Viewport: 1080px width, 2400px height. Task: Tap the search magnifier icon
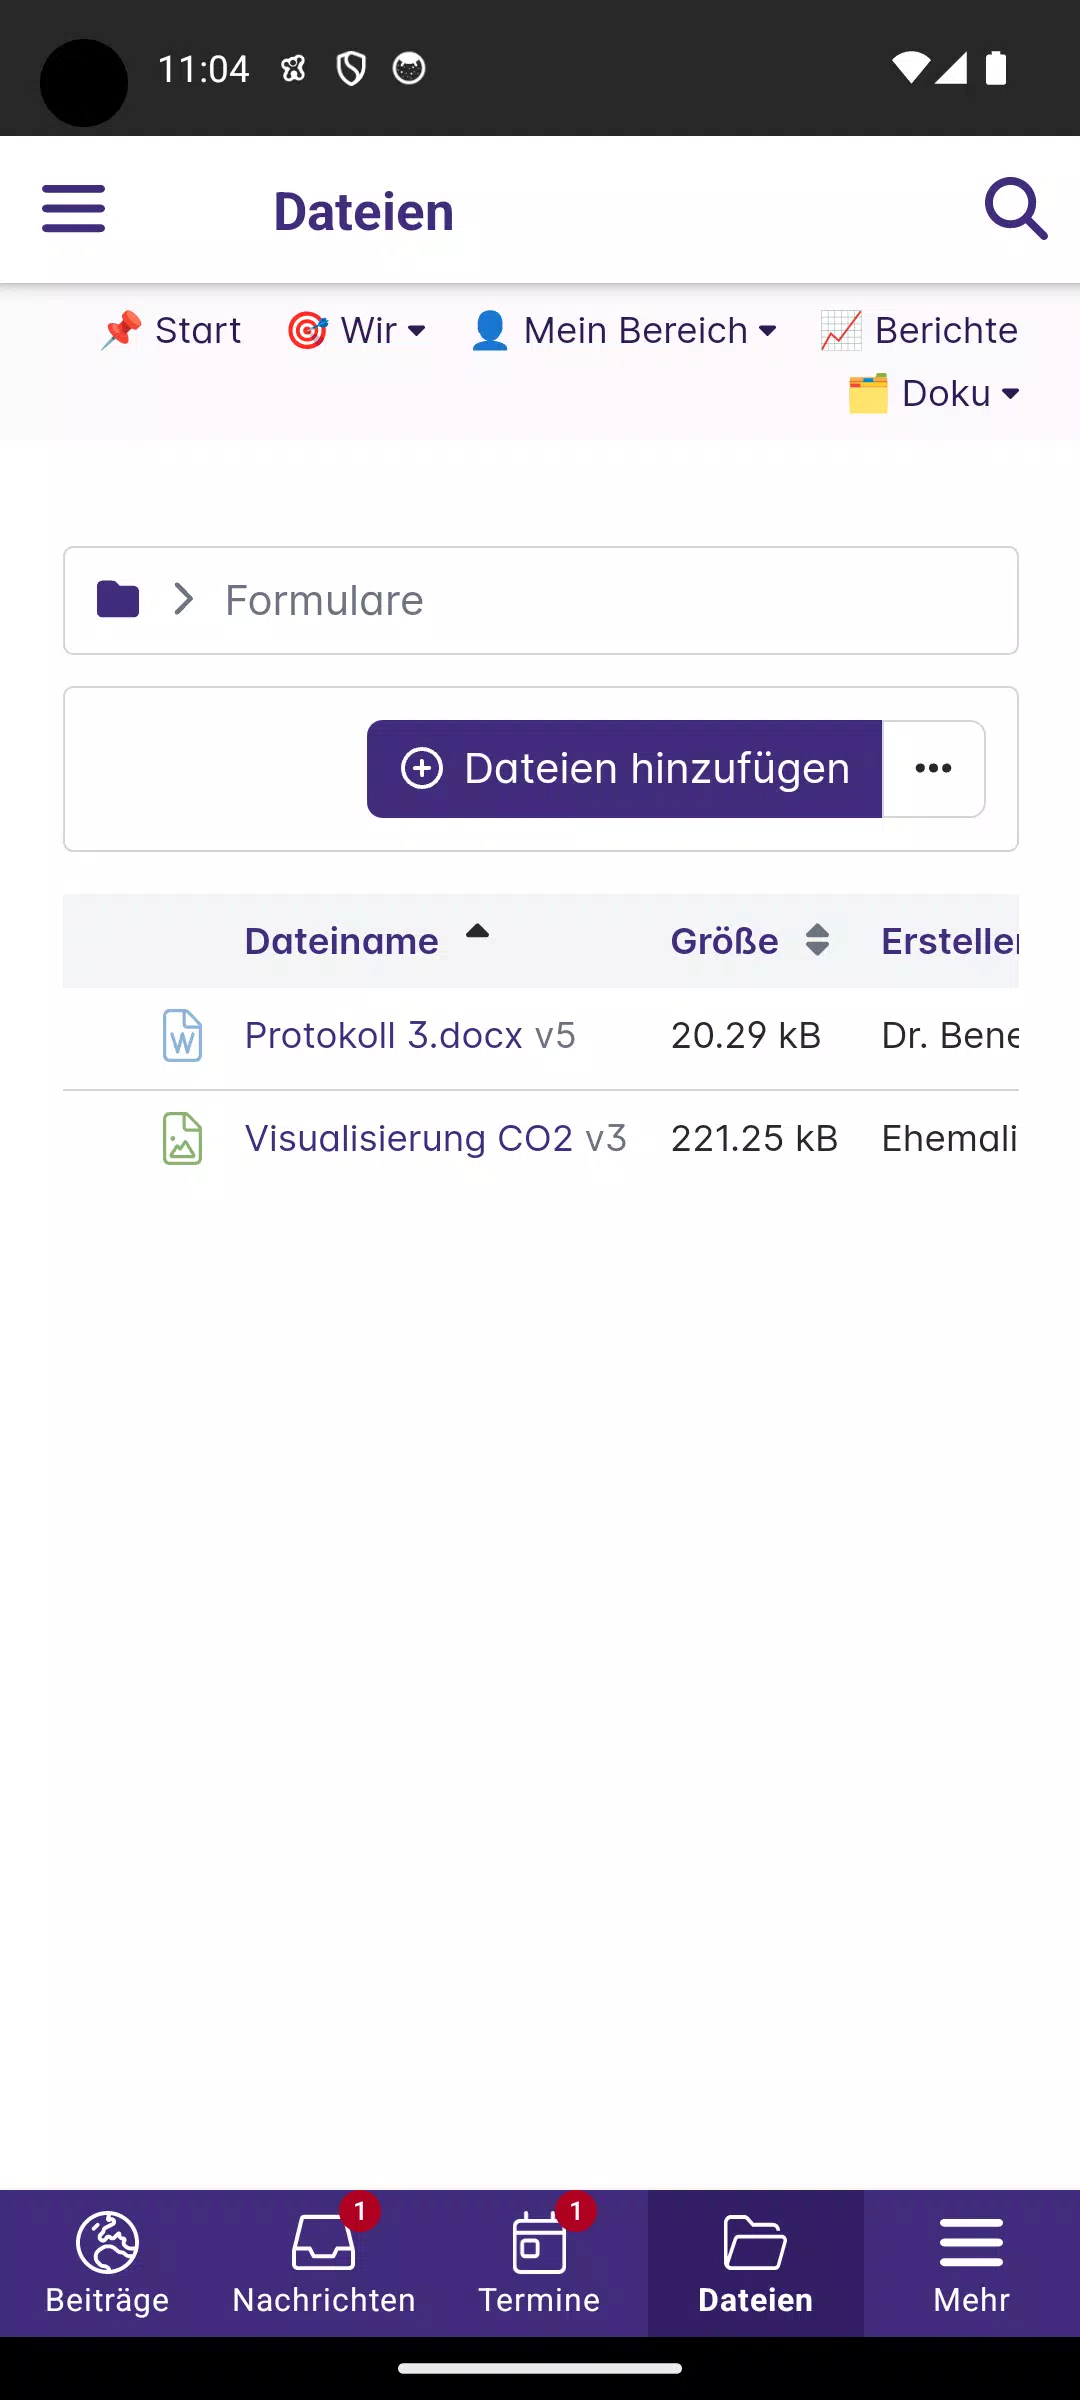tap(1015, 209)
